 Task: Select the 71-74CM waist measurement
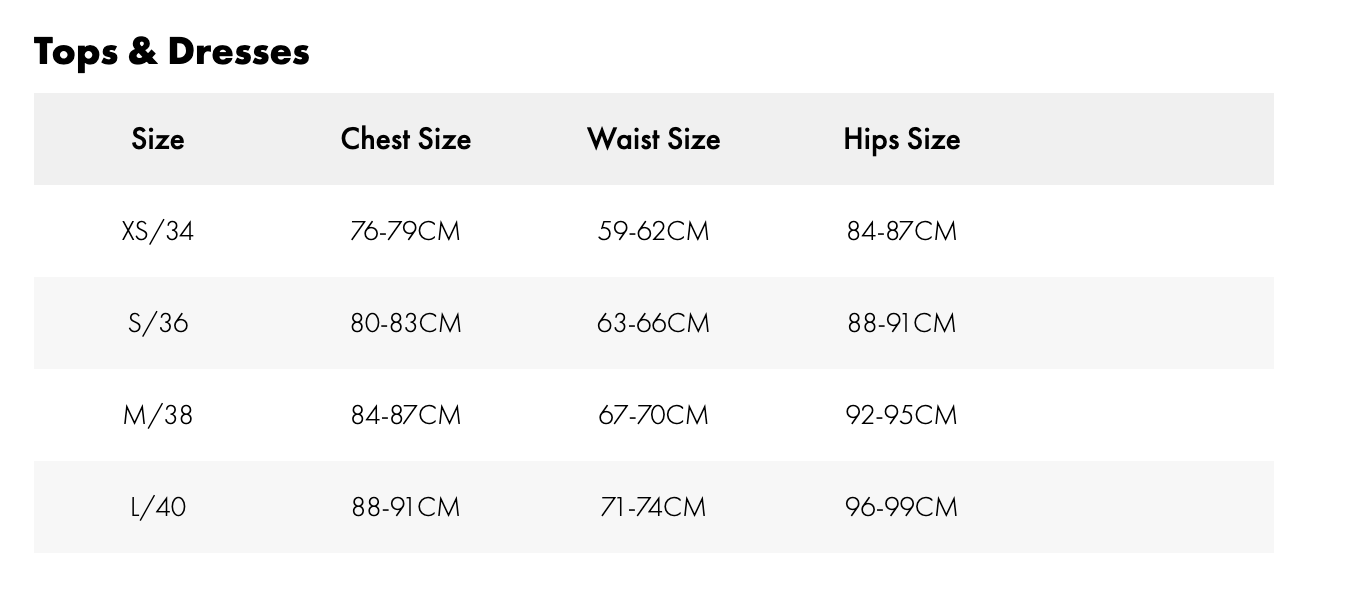point(653,507)
